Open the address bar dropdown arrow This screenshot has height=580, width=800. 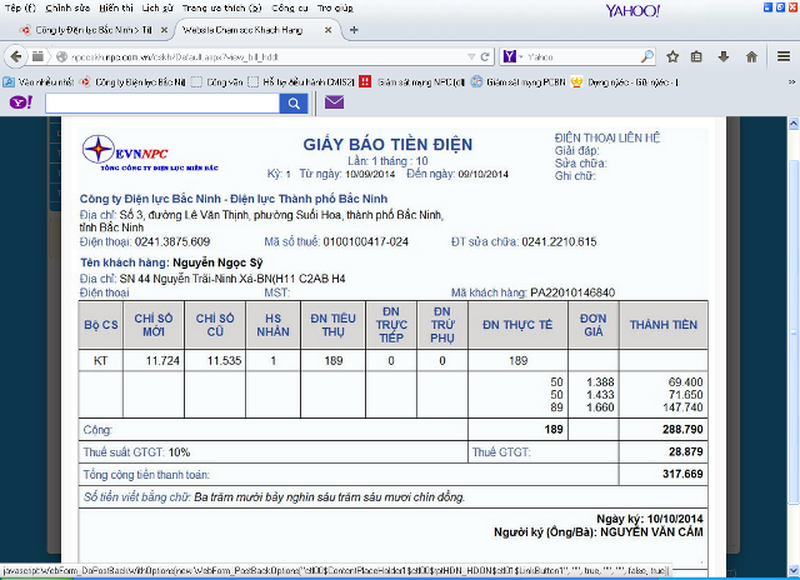coord(470,57)
